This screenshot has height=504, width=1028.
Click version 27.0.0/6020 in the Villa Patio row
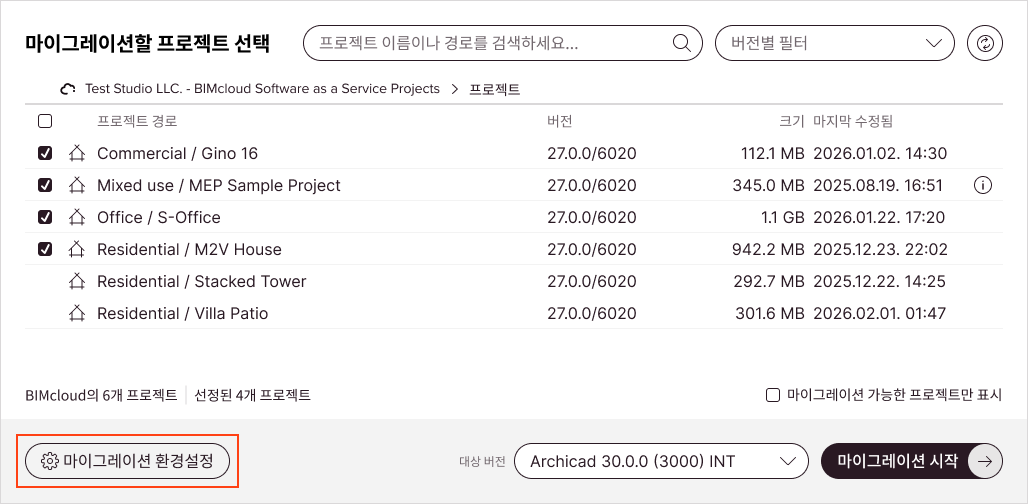pyautogui.click(x=591, y=313)
